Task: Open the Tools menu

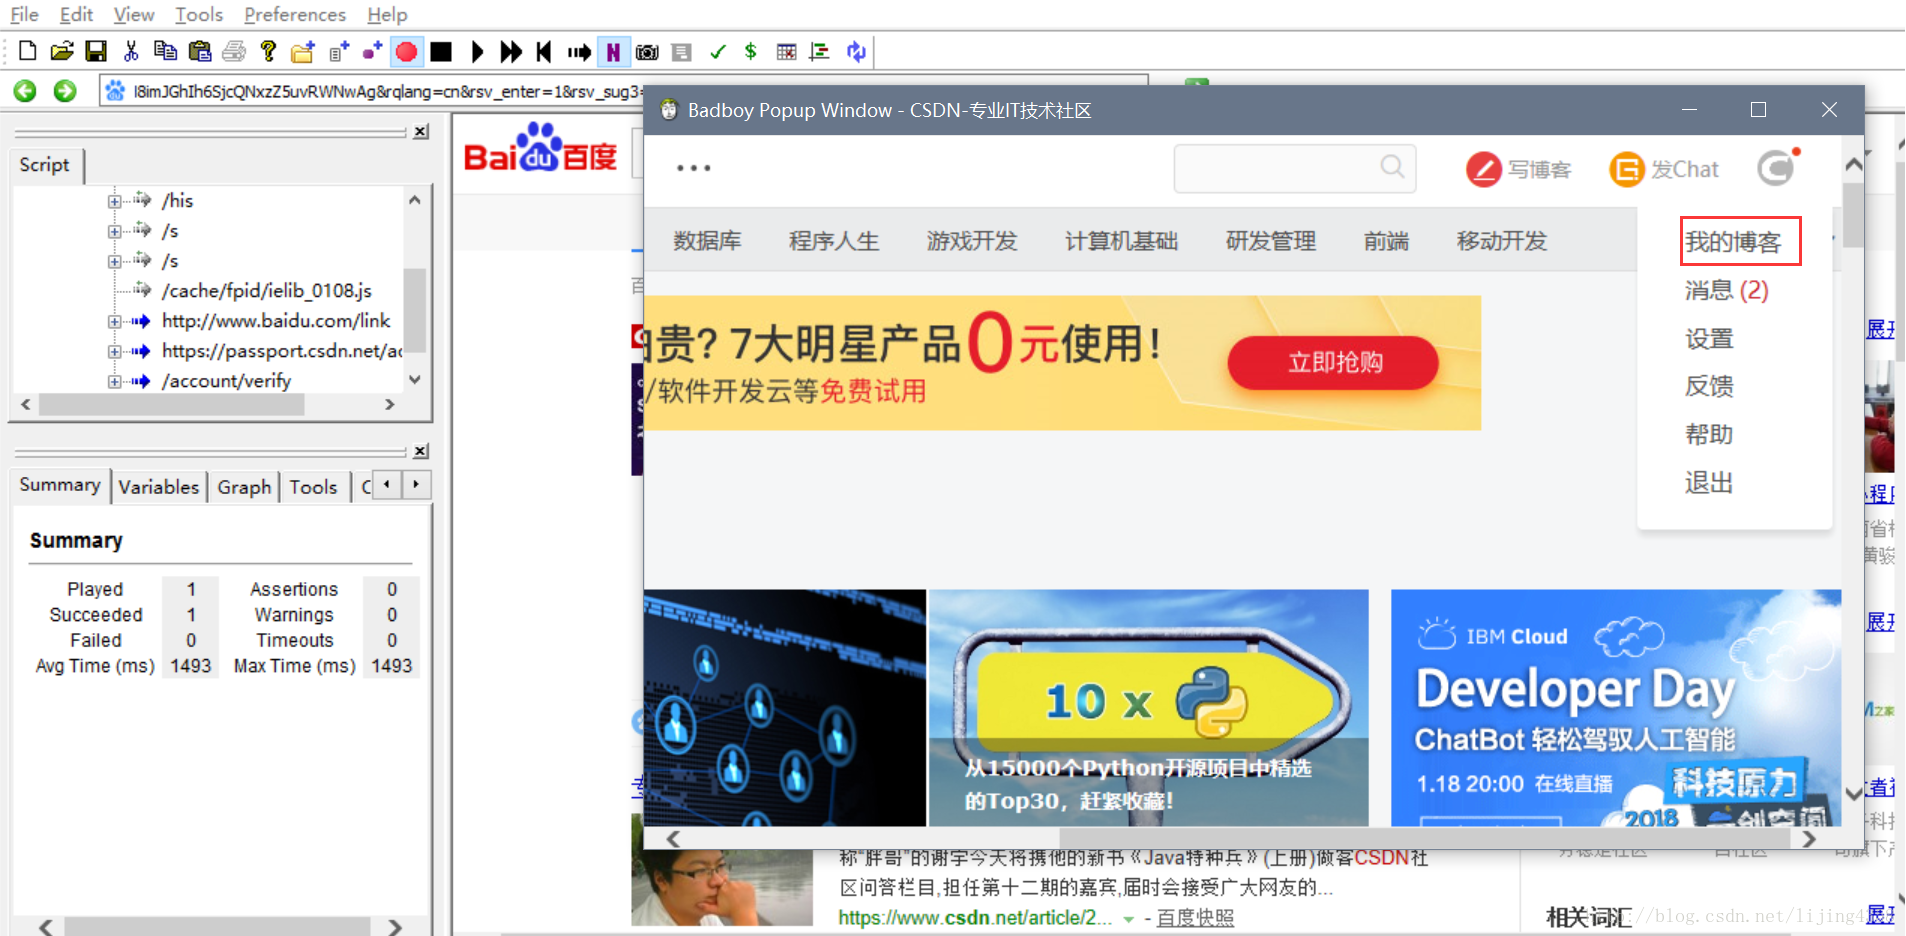Action: (x=199, y=14)
